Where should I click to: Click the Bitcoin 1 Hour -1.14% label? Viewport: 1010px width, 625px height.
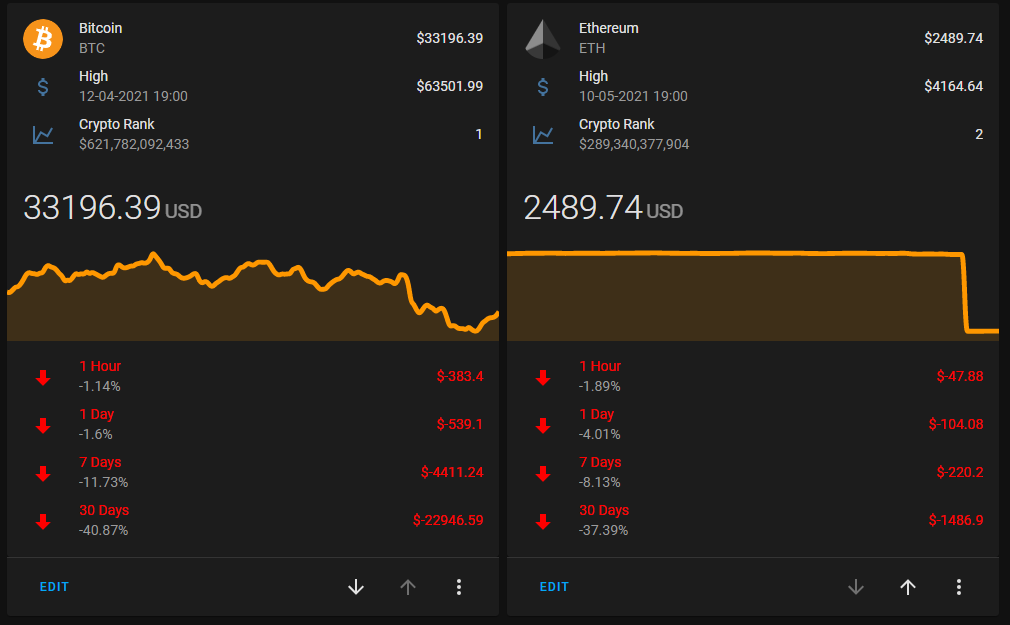coord(100,376)
